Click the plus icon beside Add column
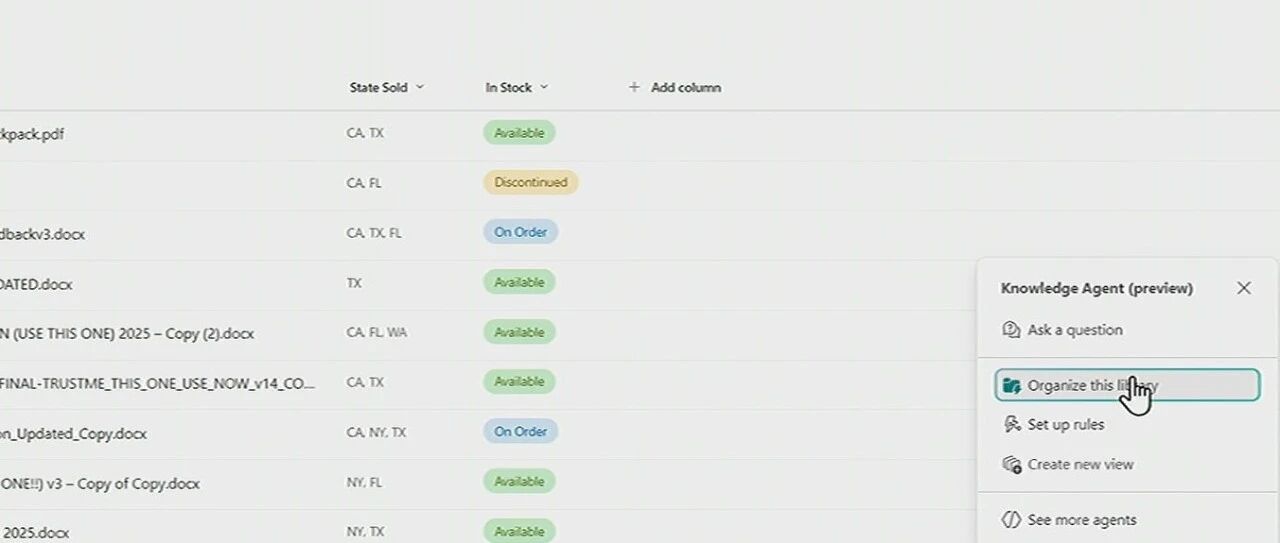This screenshot has width=1280, height=543. pyautogui.click(x=634, y=87)
